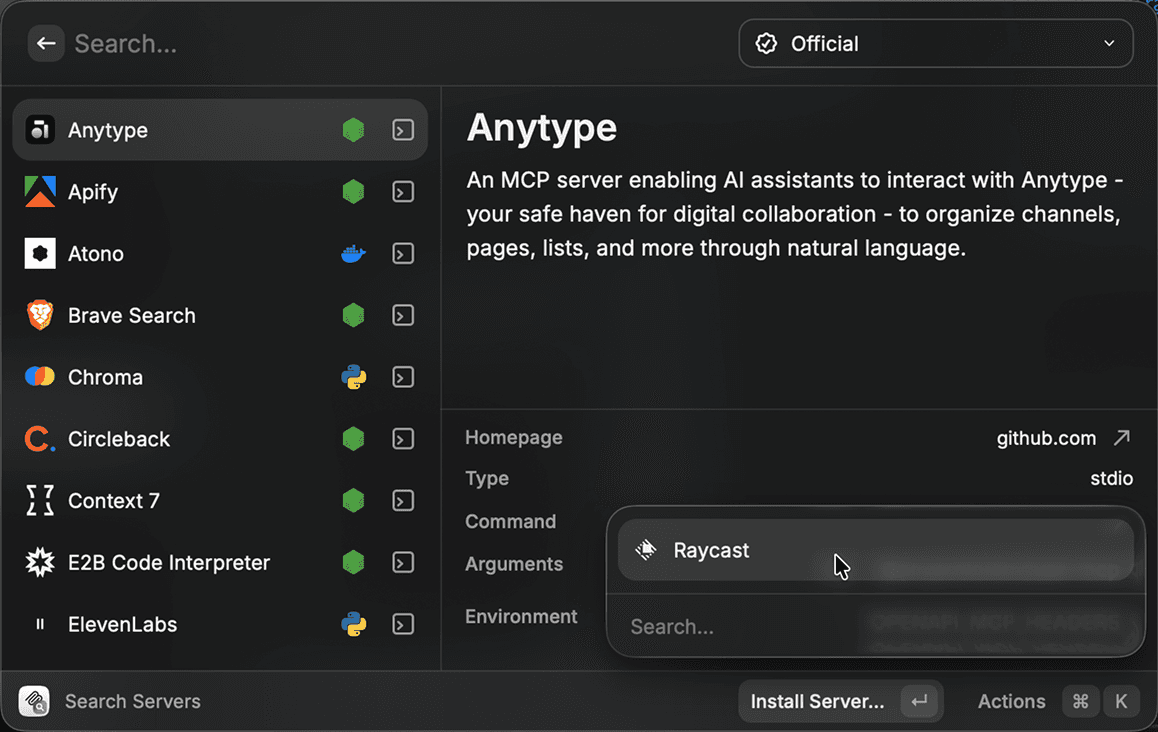Click the stdio type value
This screenshot has height=732, width=1158.
(1111, 479)
